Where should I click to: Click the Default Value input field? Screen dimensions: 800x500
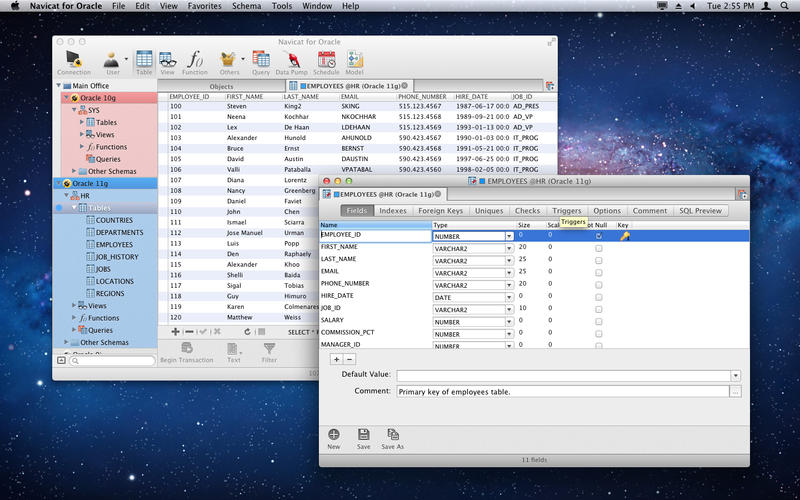[x=564, y=376]
